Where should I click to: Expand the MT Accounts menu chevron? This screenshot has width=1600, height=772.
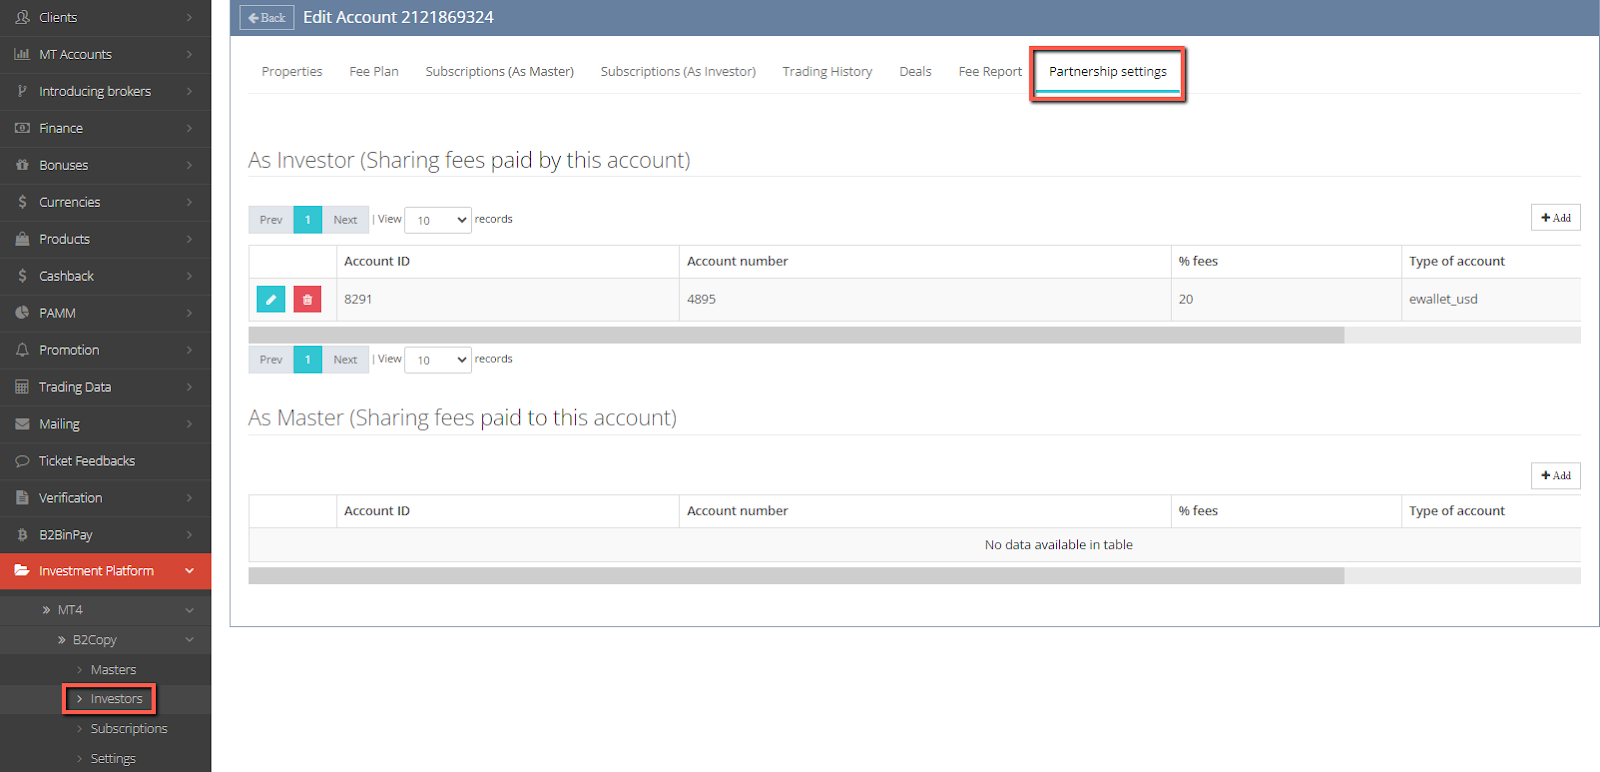click(x=189, y=54)
